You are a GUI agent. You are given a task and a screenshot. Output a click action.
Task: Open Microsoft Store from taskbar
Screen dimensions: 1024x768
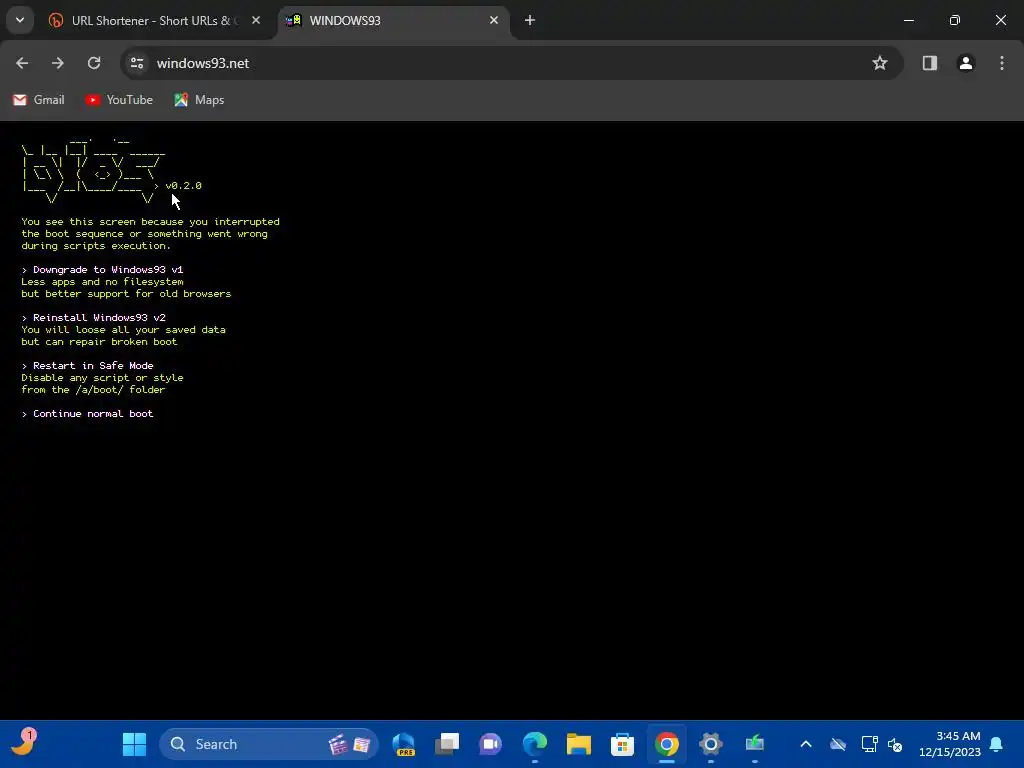(x=622, y=744)
